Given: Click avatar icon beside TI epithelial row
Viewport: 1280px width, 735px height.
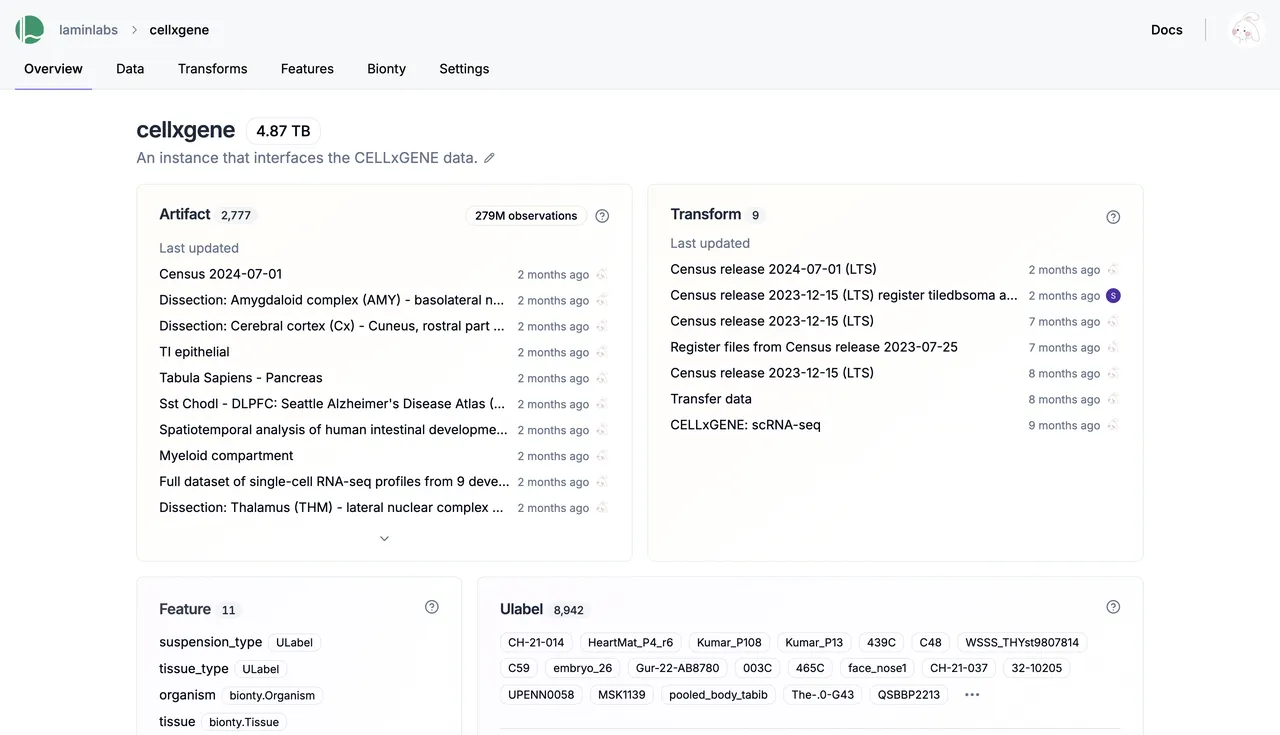Looking at the screenshot, I should tap(602, 352).
